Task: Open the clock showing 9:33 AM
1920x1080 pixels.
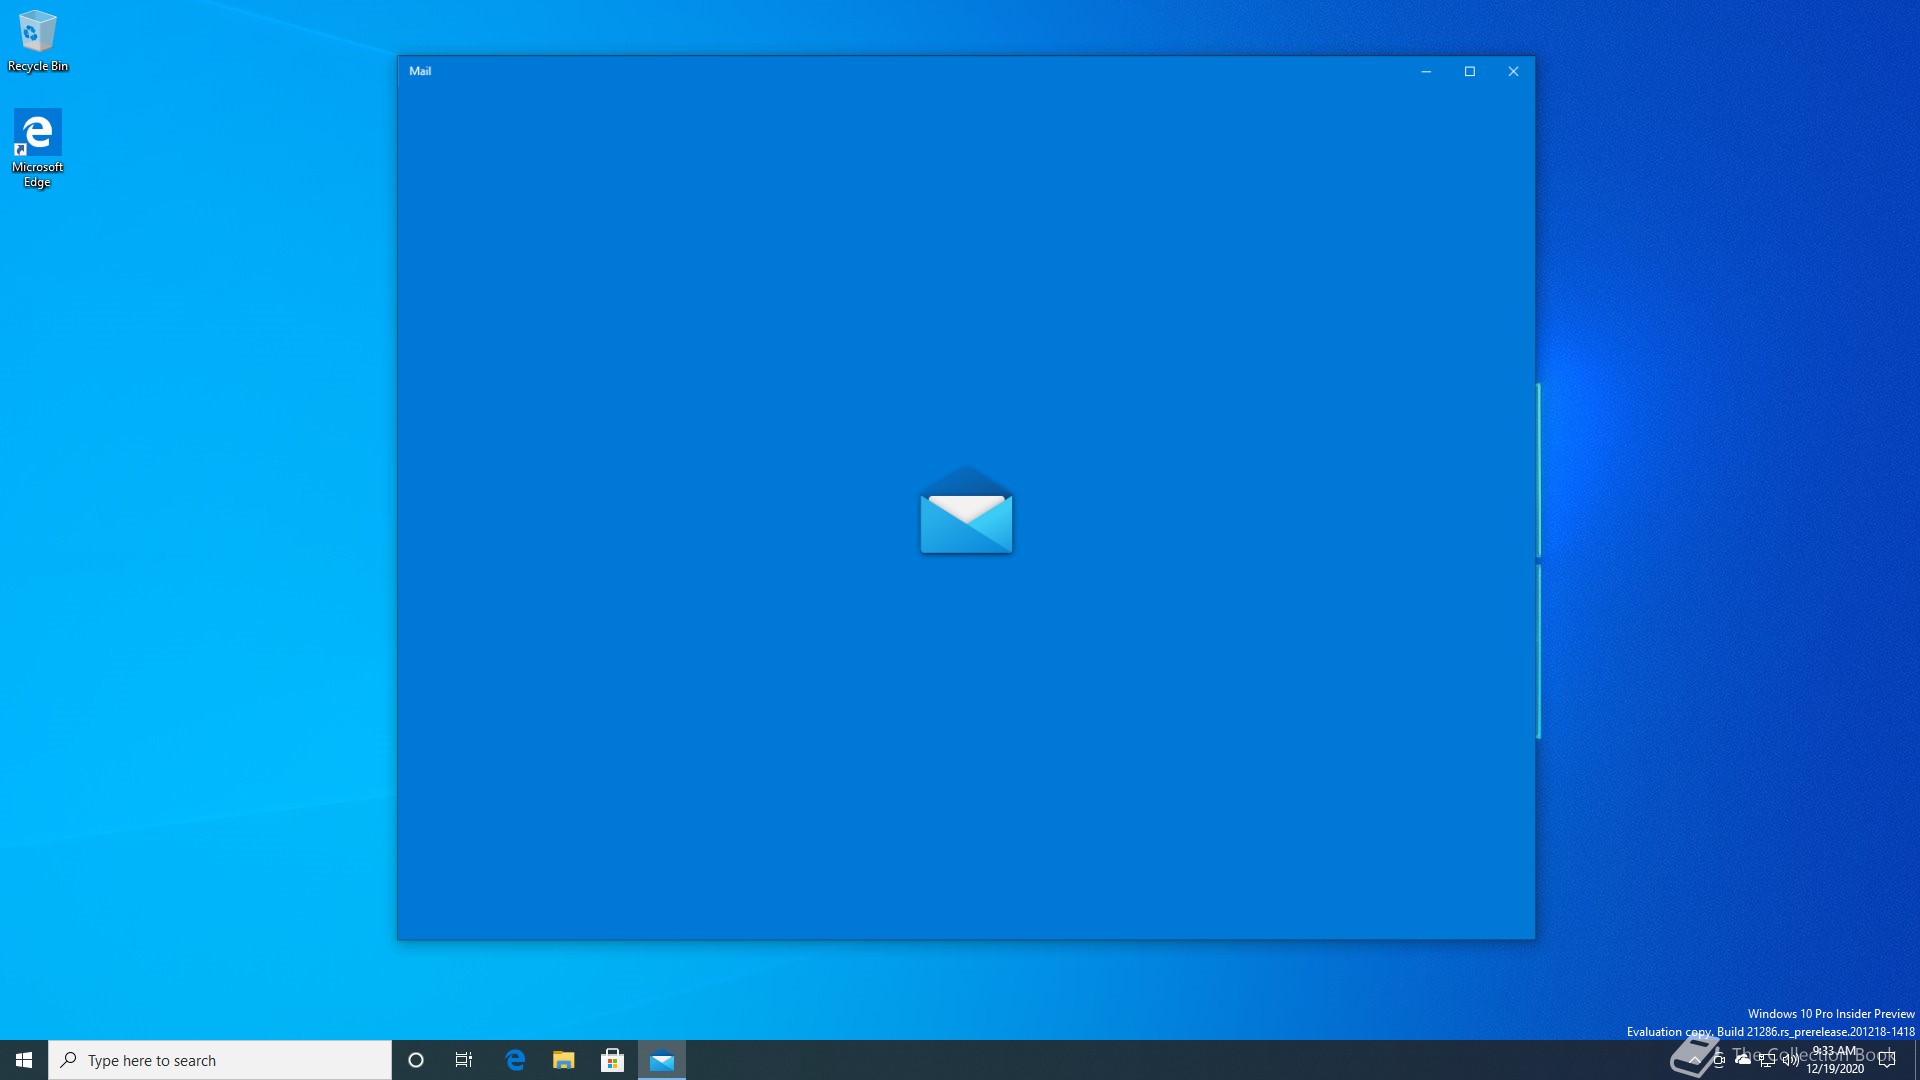Action: pyautogui.click(x=1835, y=1060)
